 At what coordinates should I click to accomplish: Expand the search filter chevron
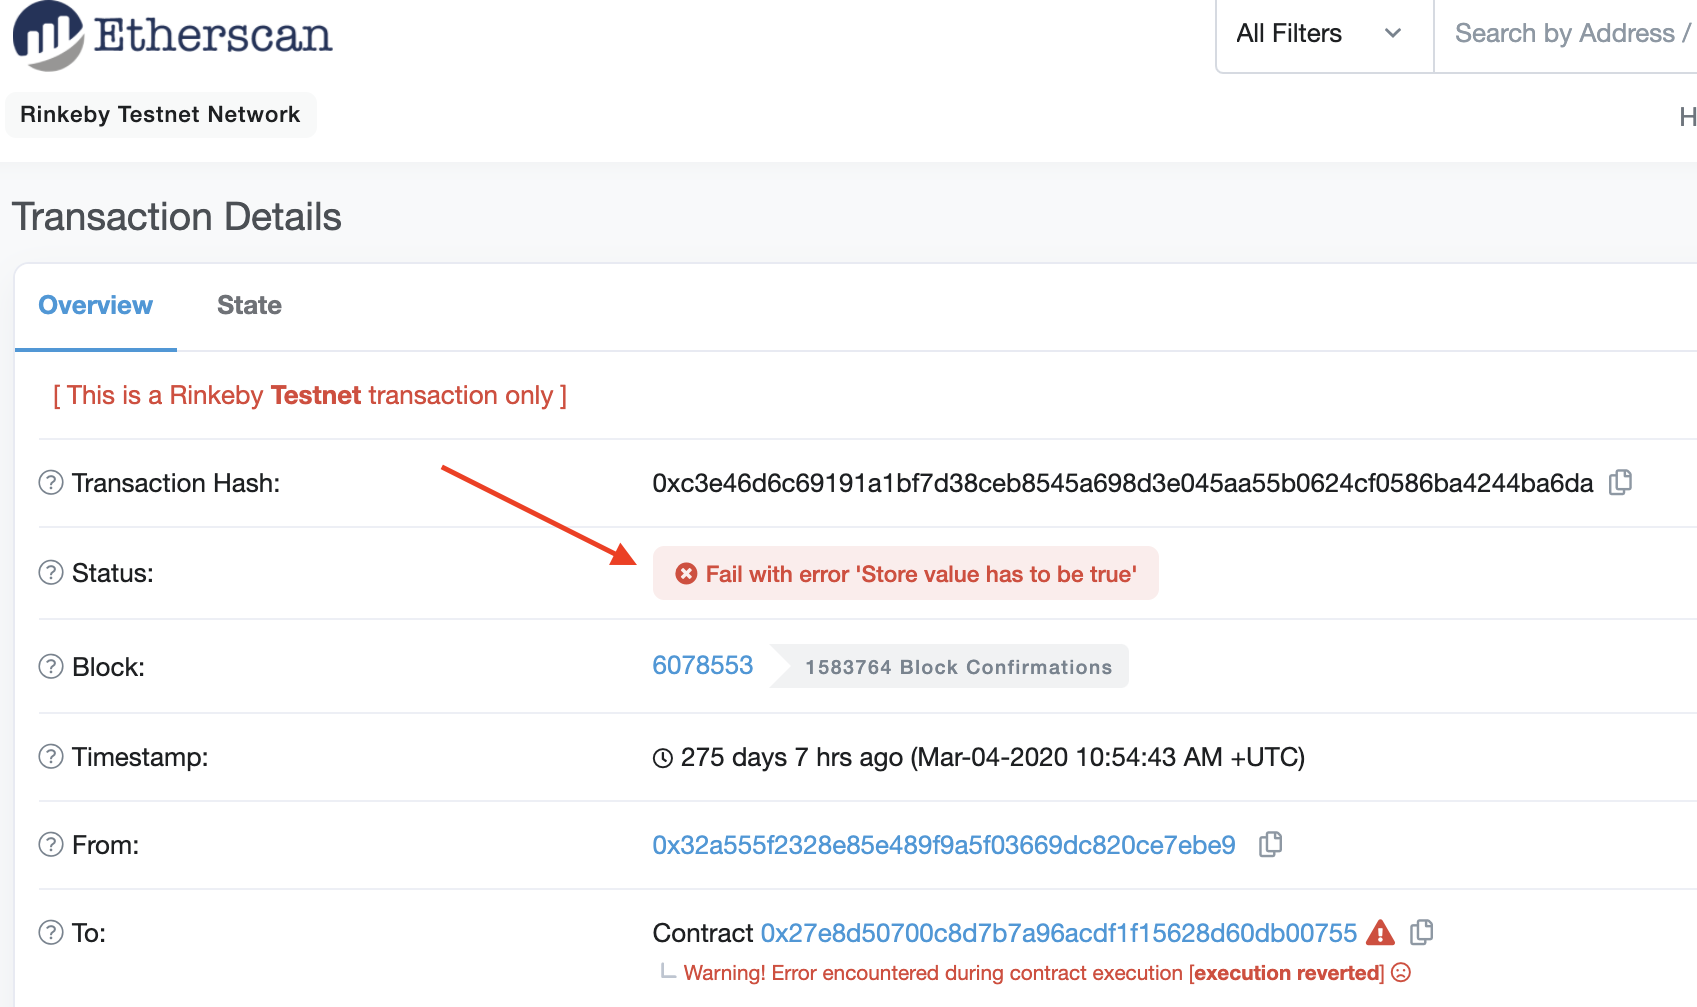(x=1394, y=33)
